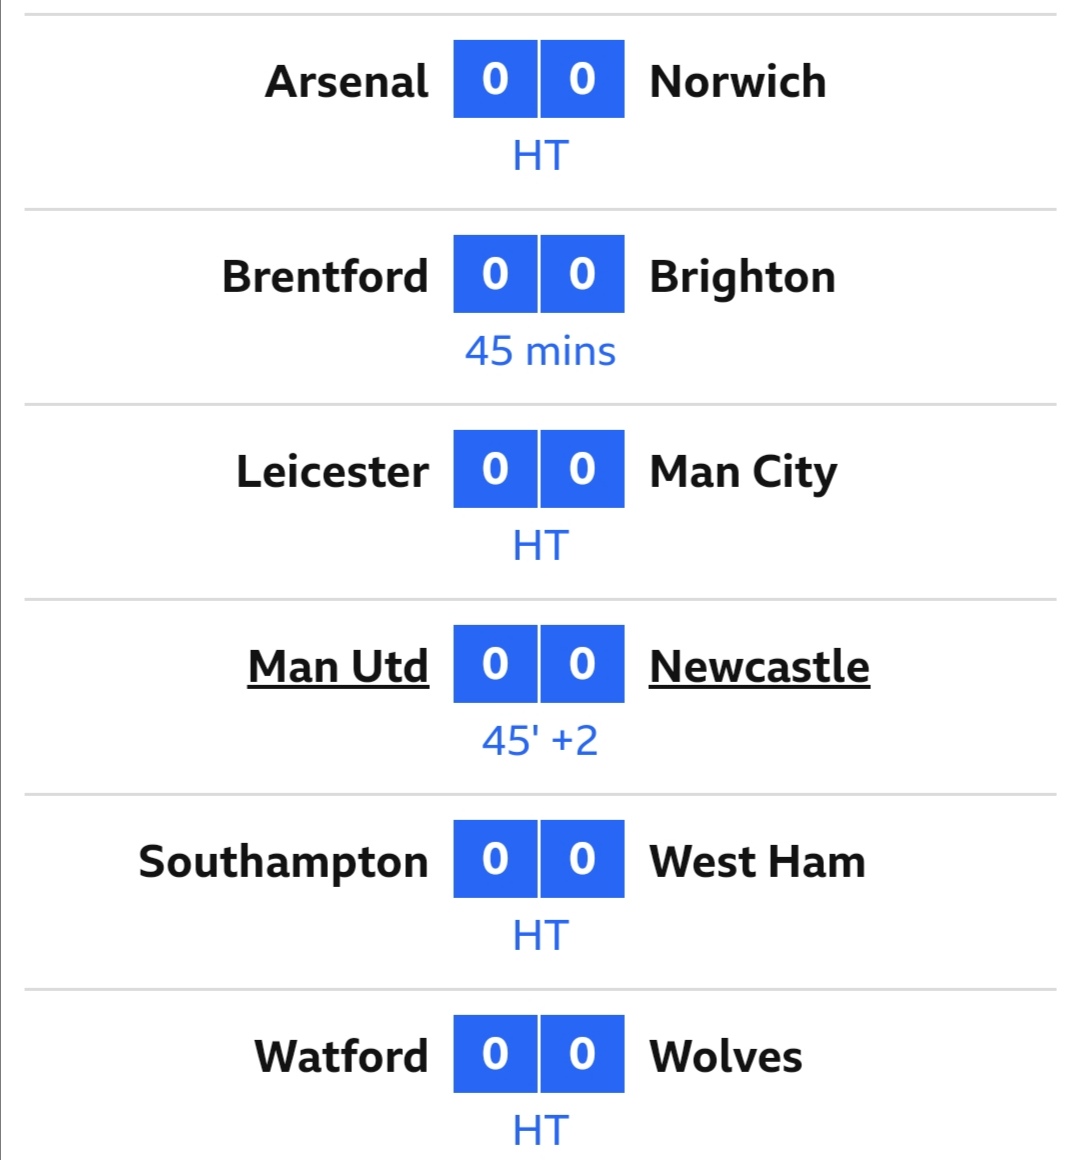The image size is (1080, 1160).
Task: Click the HT label under Leicester match
Action: tap(541, 546)
